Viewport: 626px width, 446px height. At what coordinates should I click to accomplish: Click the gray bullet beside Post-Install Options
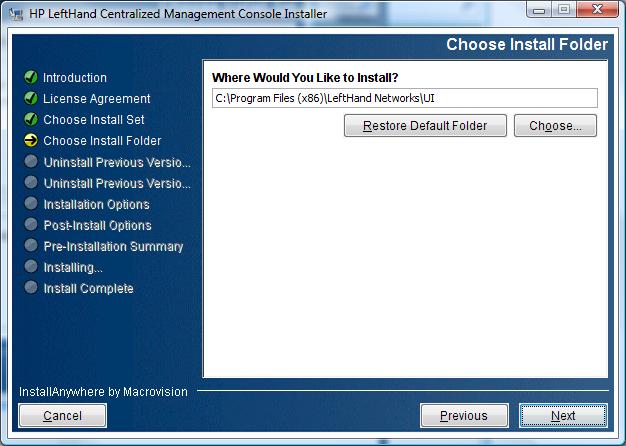pos(31,224)
